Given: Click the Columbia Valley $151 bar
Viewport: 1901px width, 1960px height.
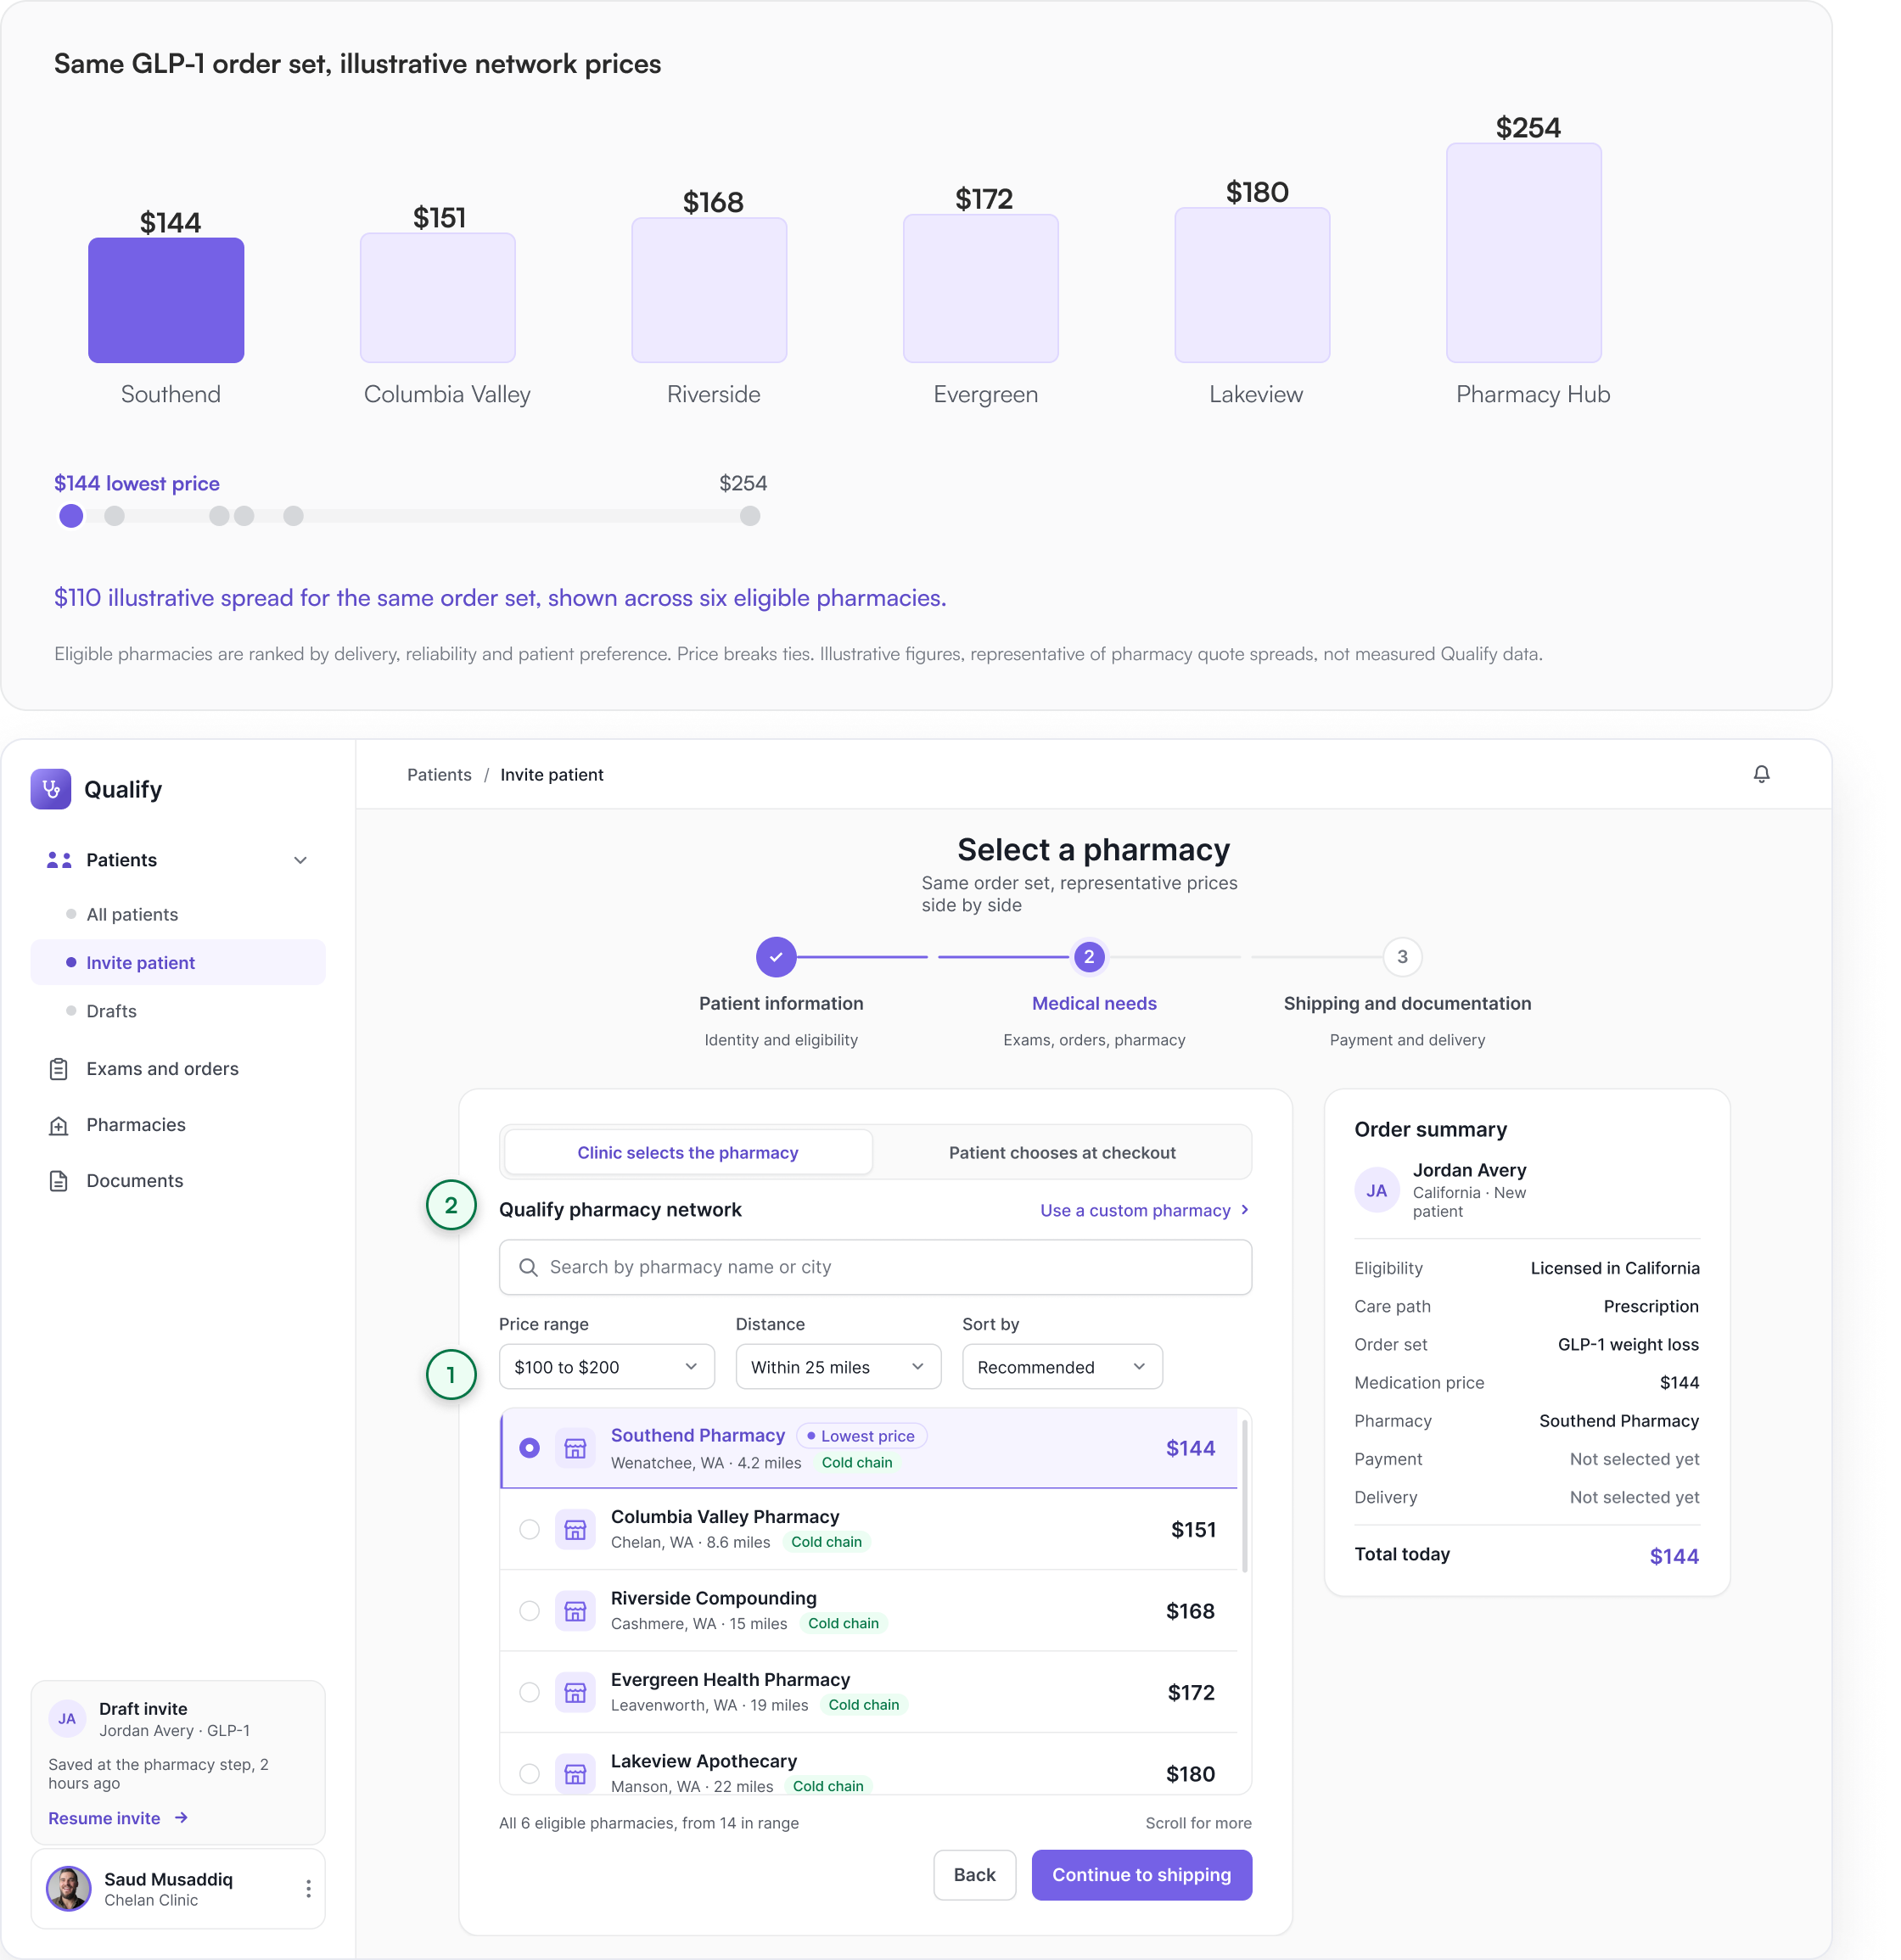Looking at the screenshot, I should [x=438, y=298].
